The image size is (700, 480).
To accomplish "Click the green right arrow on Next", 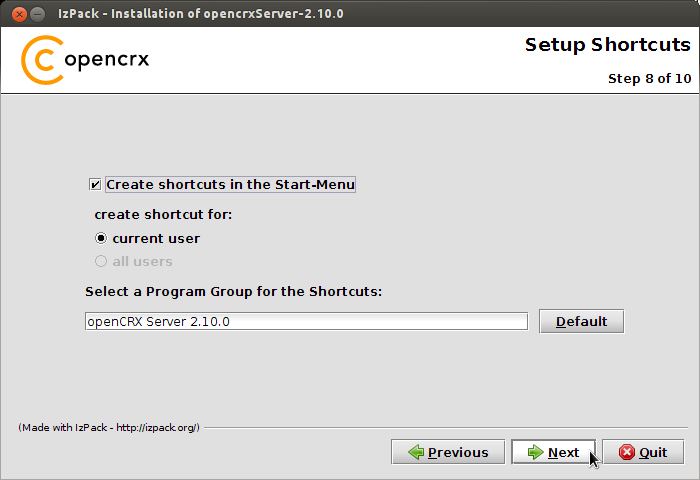I will (x=535, y=452).
